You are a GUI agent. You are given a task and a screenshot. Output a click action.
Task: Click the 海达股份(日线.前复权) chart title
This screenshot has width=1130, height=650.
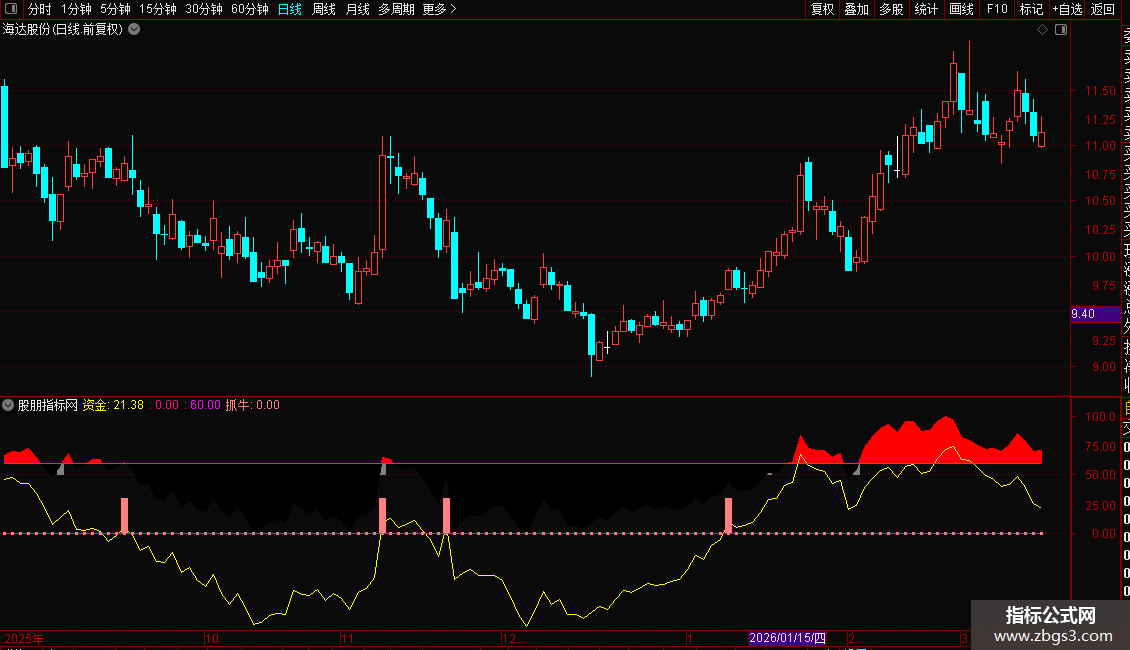point(63,30)
